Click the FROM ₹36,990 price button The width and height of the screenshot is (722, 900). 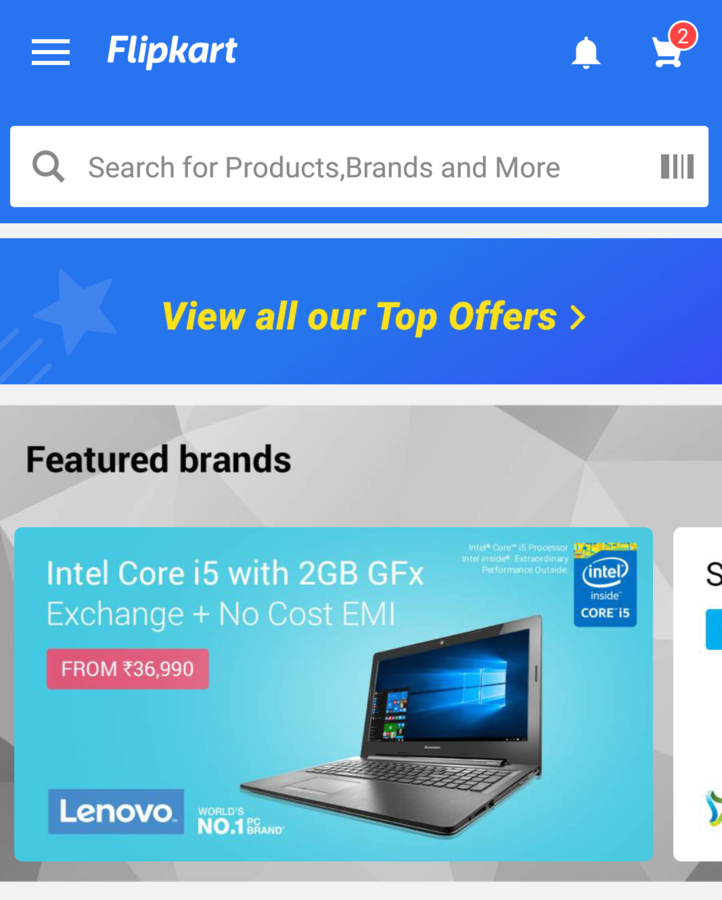click(x=127, y=669)
